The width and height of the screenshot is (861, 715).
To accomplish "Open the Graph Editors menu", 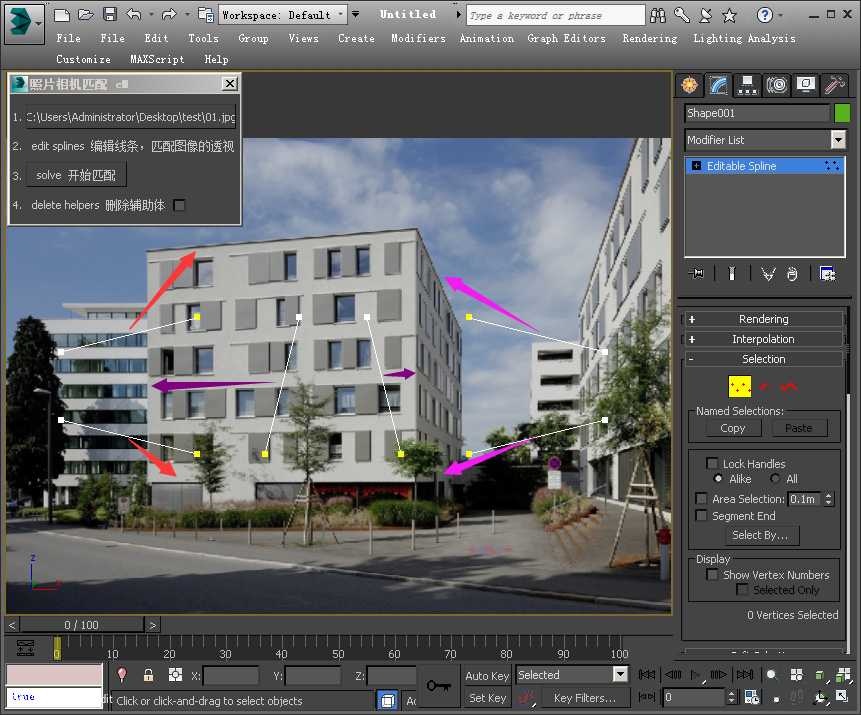I will (x=566, y=38).
